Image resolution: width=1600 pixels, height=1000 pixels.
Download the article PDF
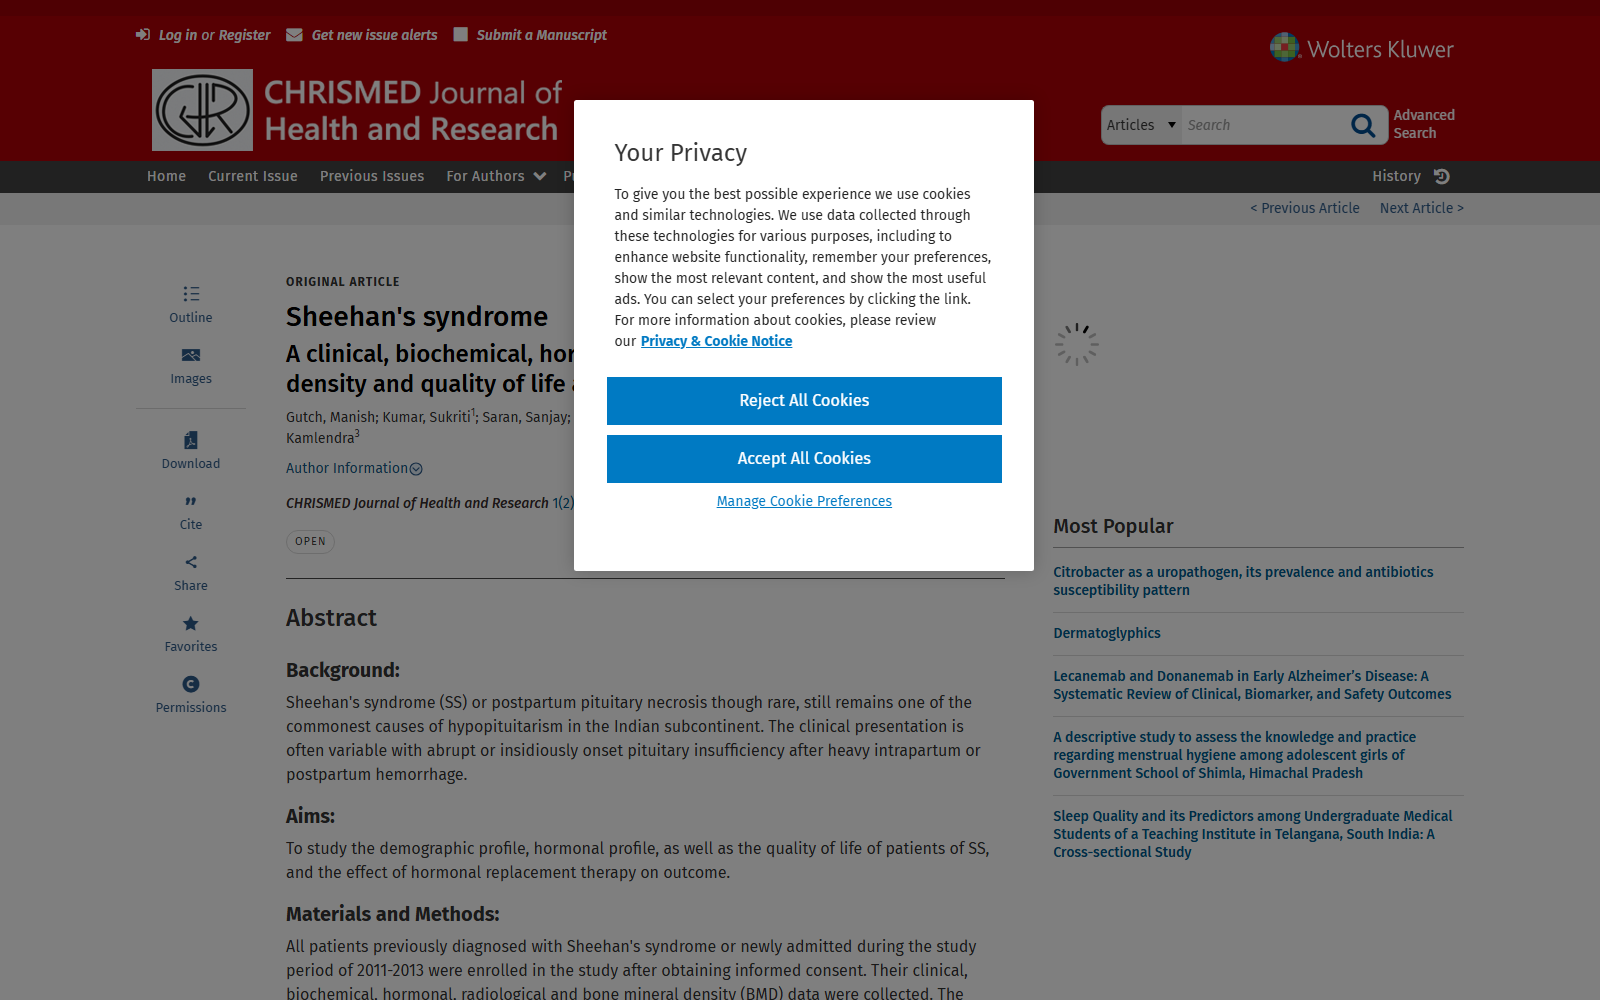coord(191,450)
